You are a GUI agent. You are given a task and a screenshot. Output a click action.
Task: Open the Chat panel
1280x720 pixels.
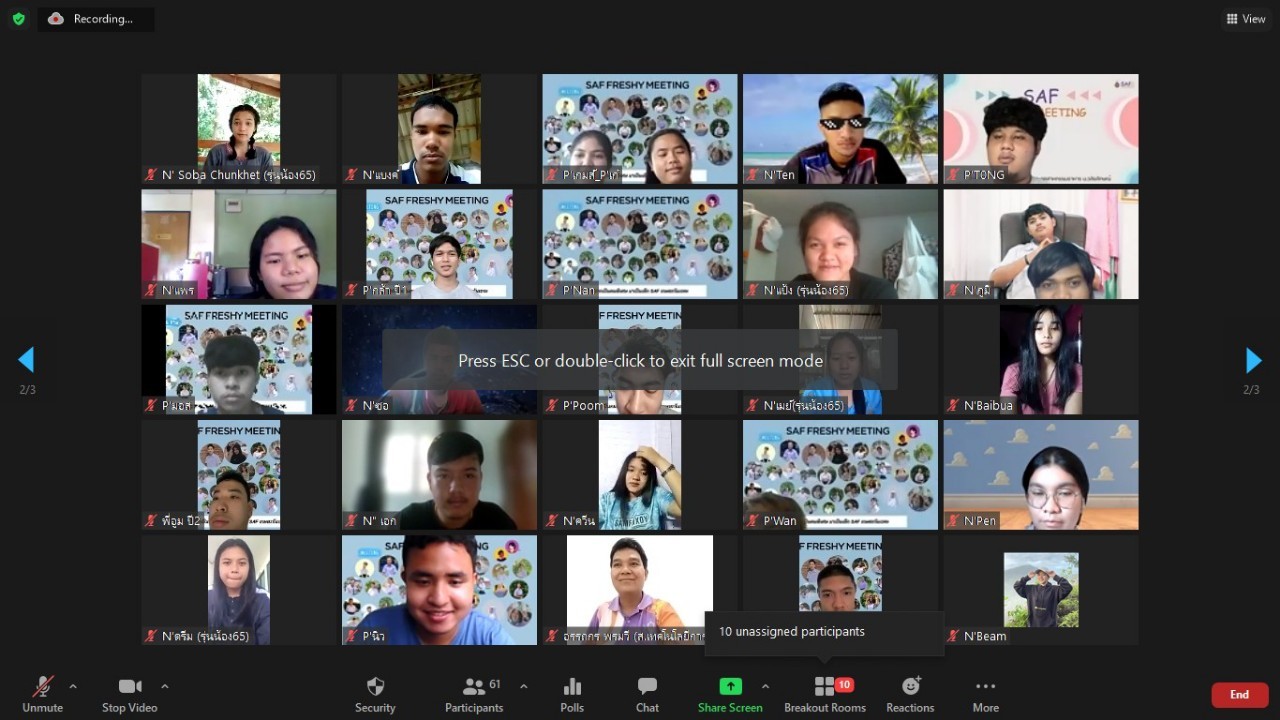click(x=647, y=687)
